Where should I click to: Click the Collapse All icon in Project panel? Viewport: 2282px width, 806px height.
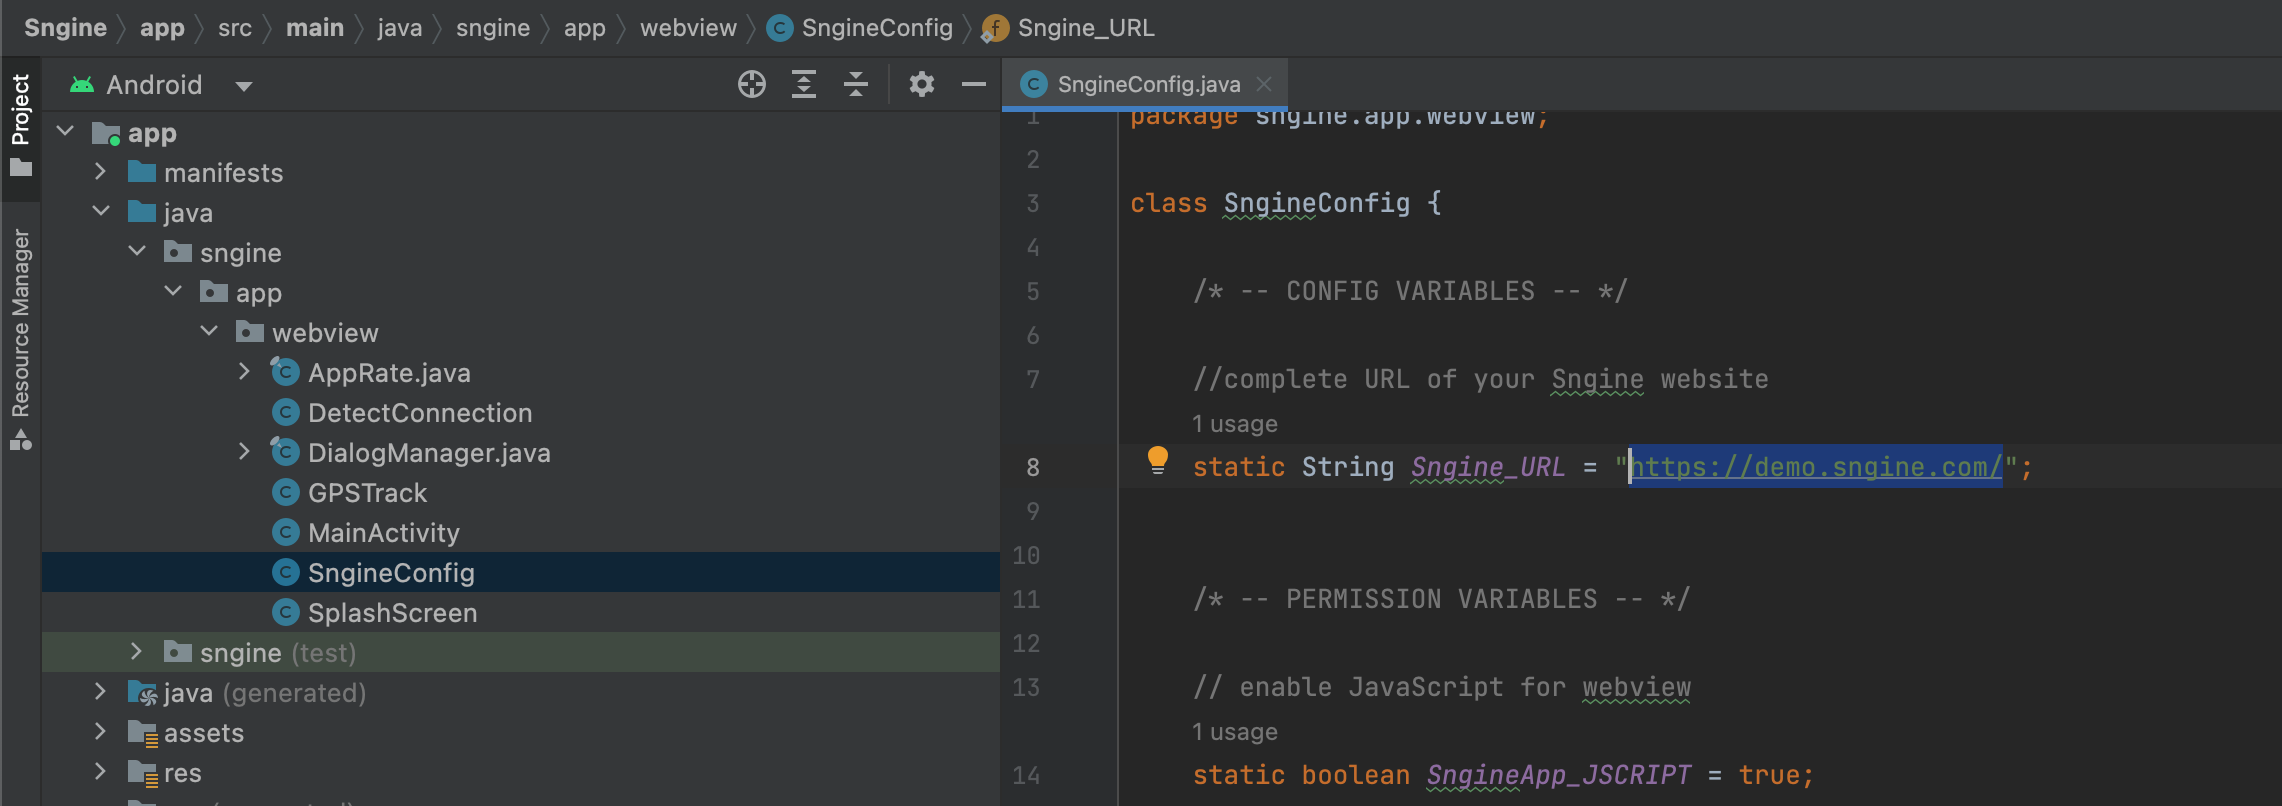tap(856, 85)
